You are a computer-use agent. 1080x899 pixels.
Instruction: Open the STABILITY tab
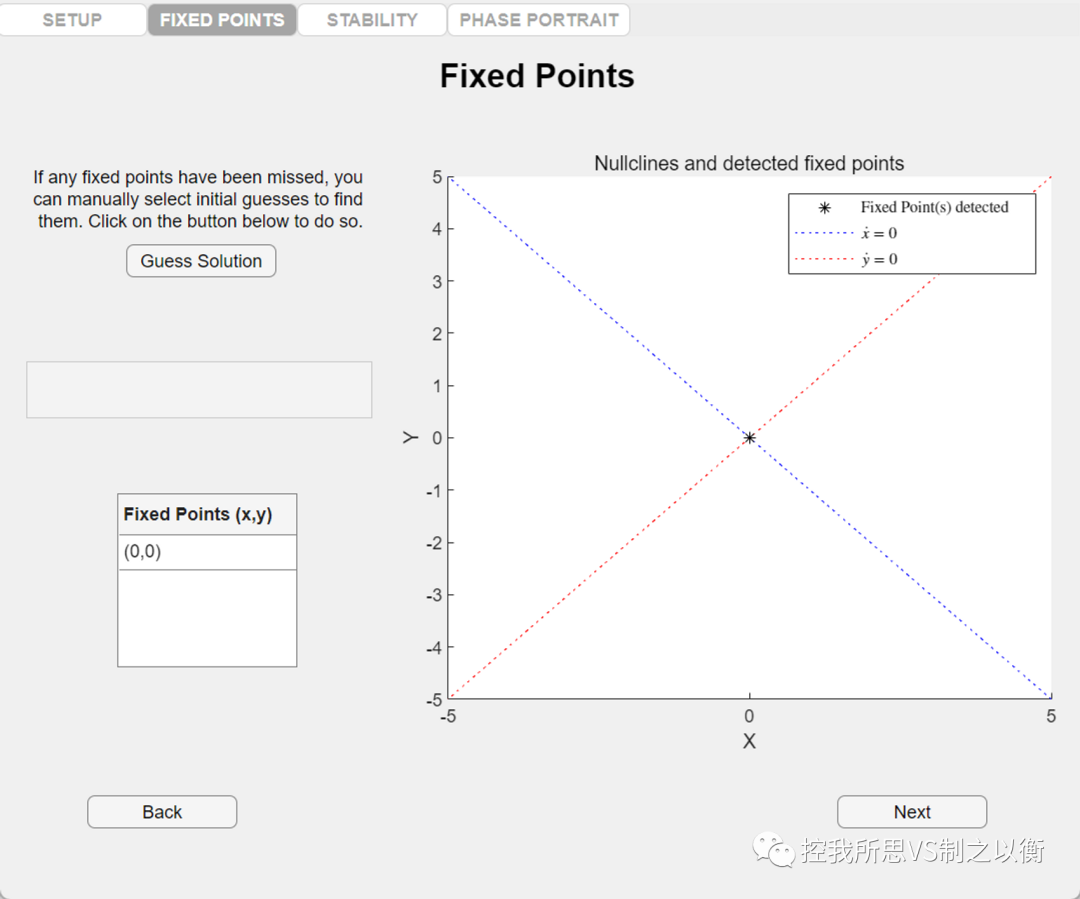coord(372,20)
